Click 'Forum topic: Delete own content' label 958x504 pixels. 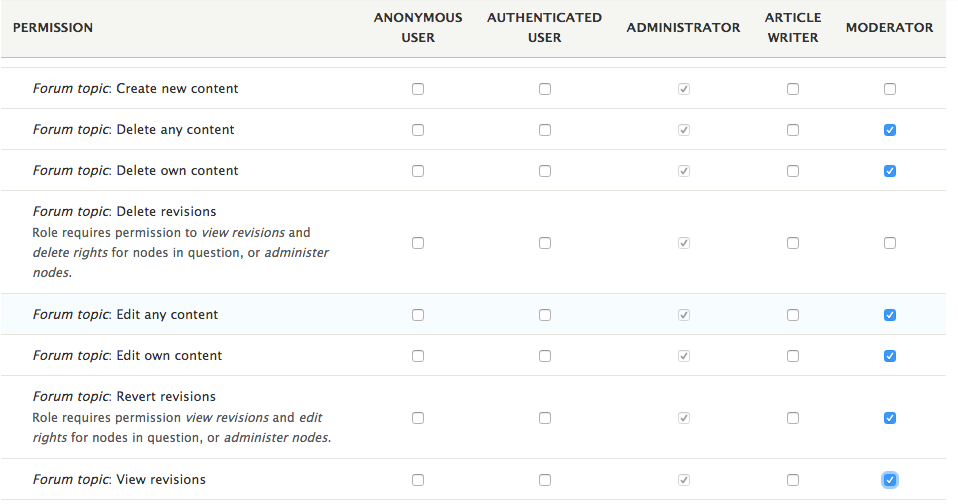135,170
